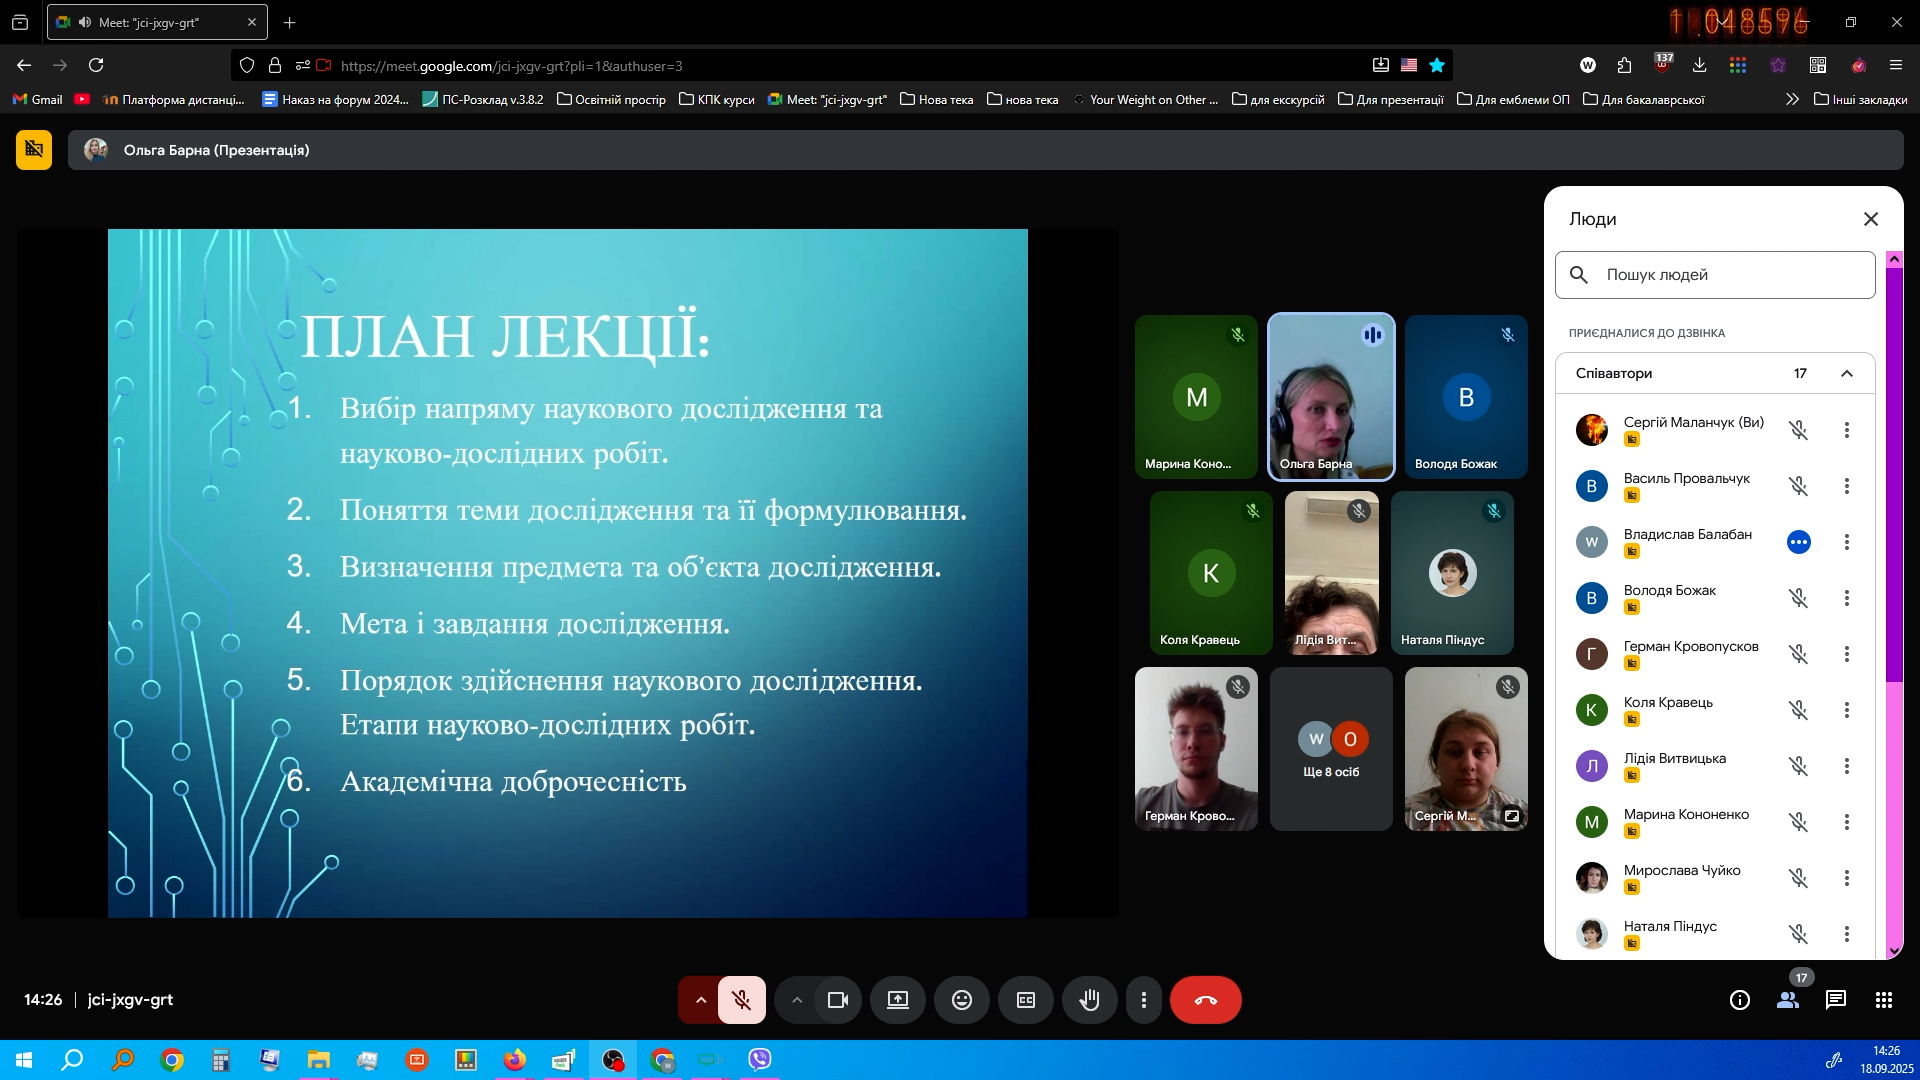Open the activities grid icon
This screenshot has width=1920, height=1080.
1883,1000
